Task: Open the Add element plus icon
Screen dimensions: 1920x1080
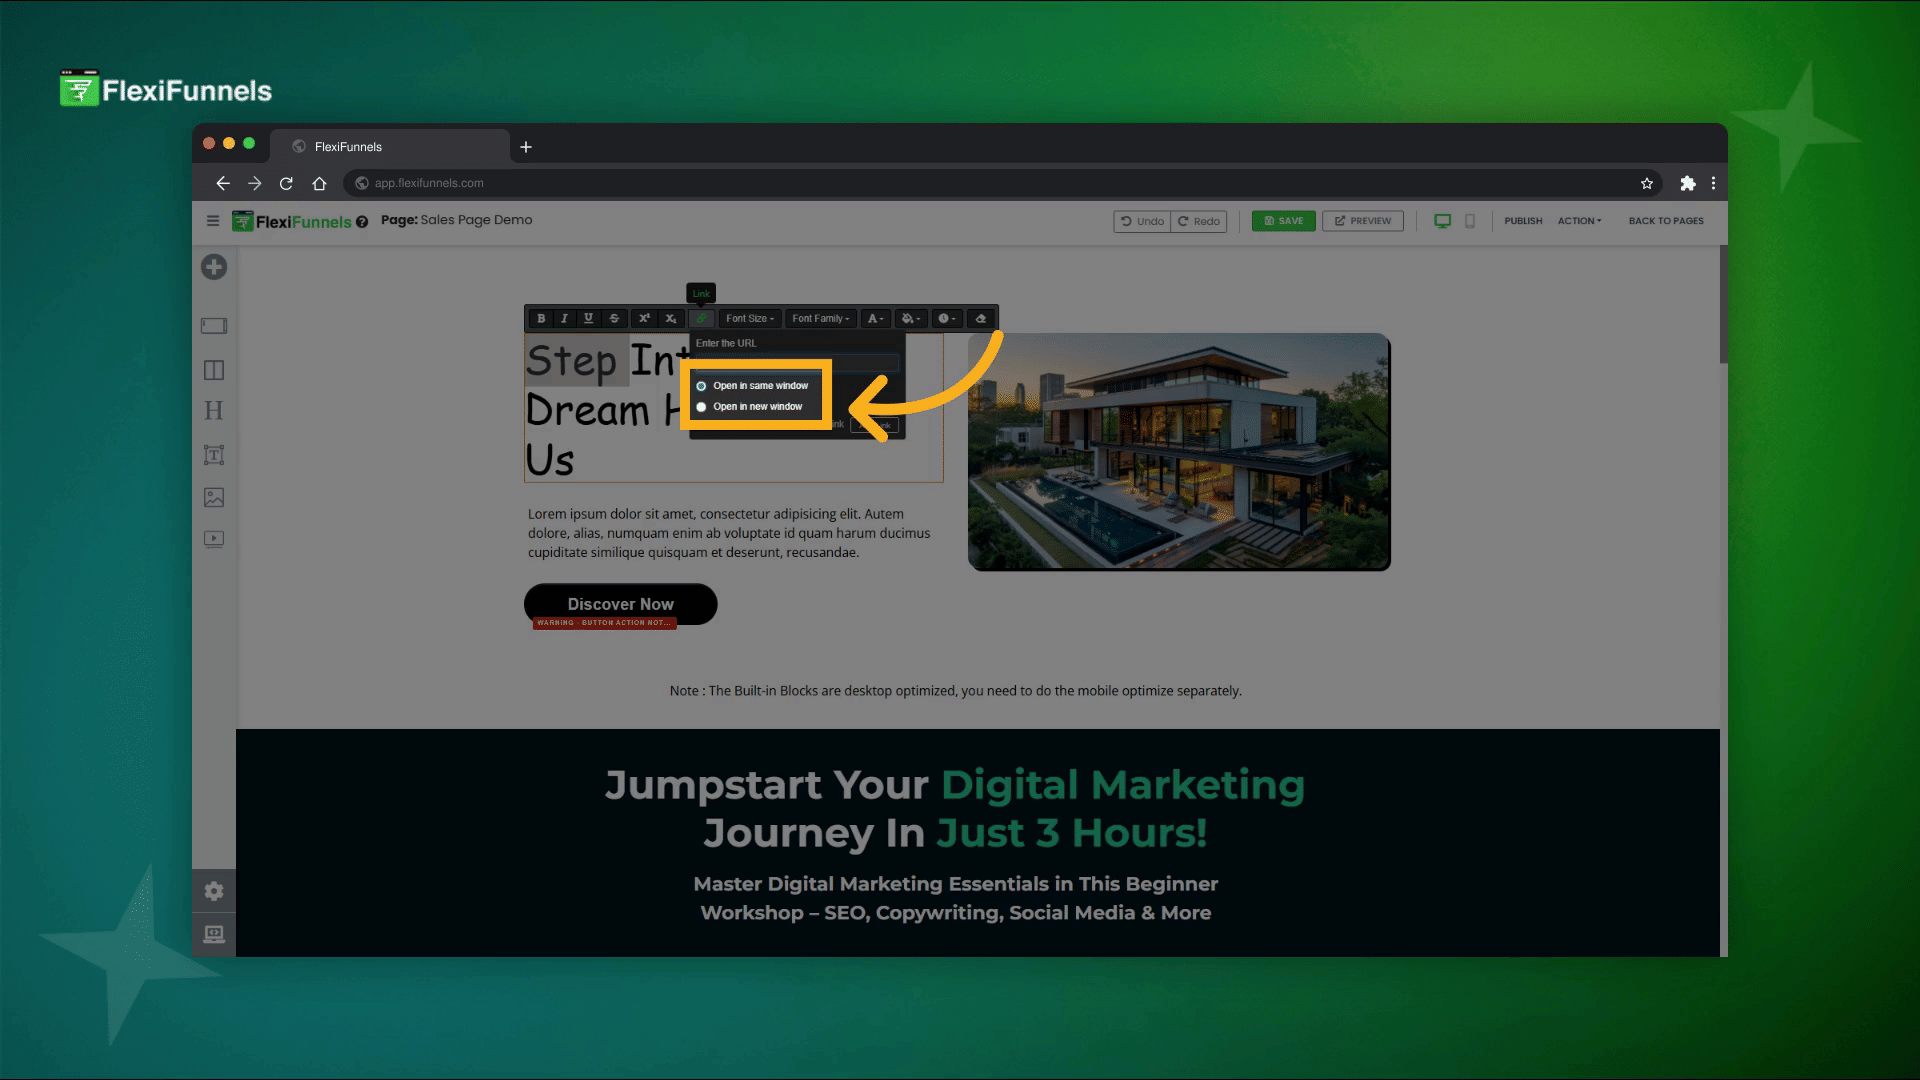Action: point(214,267)
